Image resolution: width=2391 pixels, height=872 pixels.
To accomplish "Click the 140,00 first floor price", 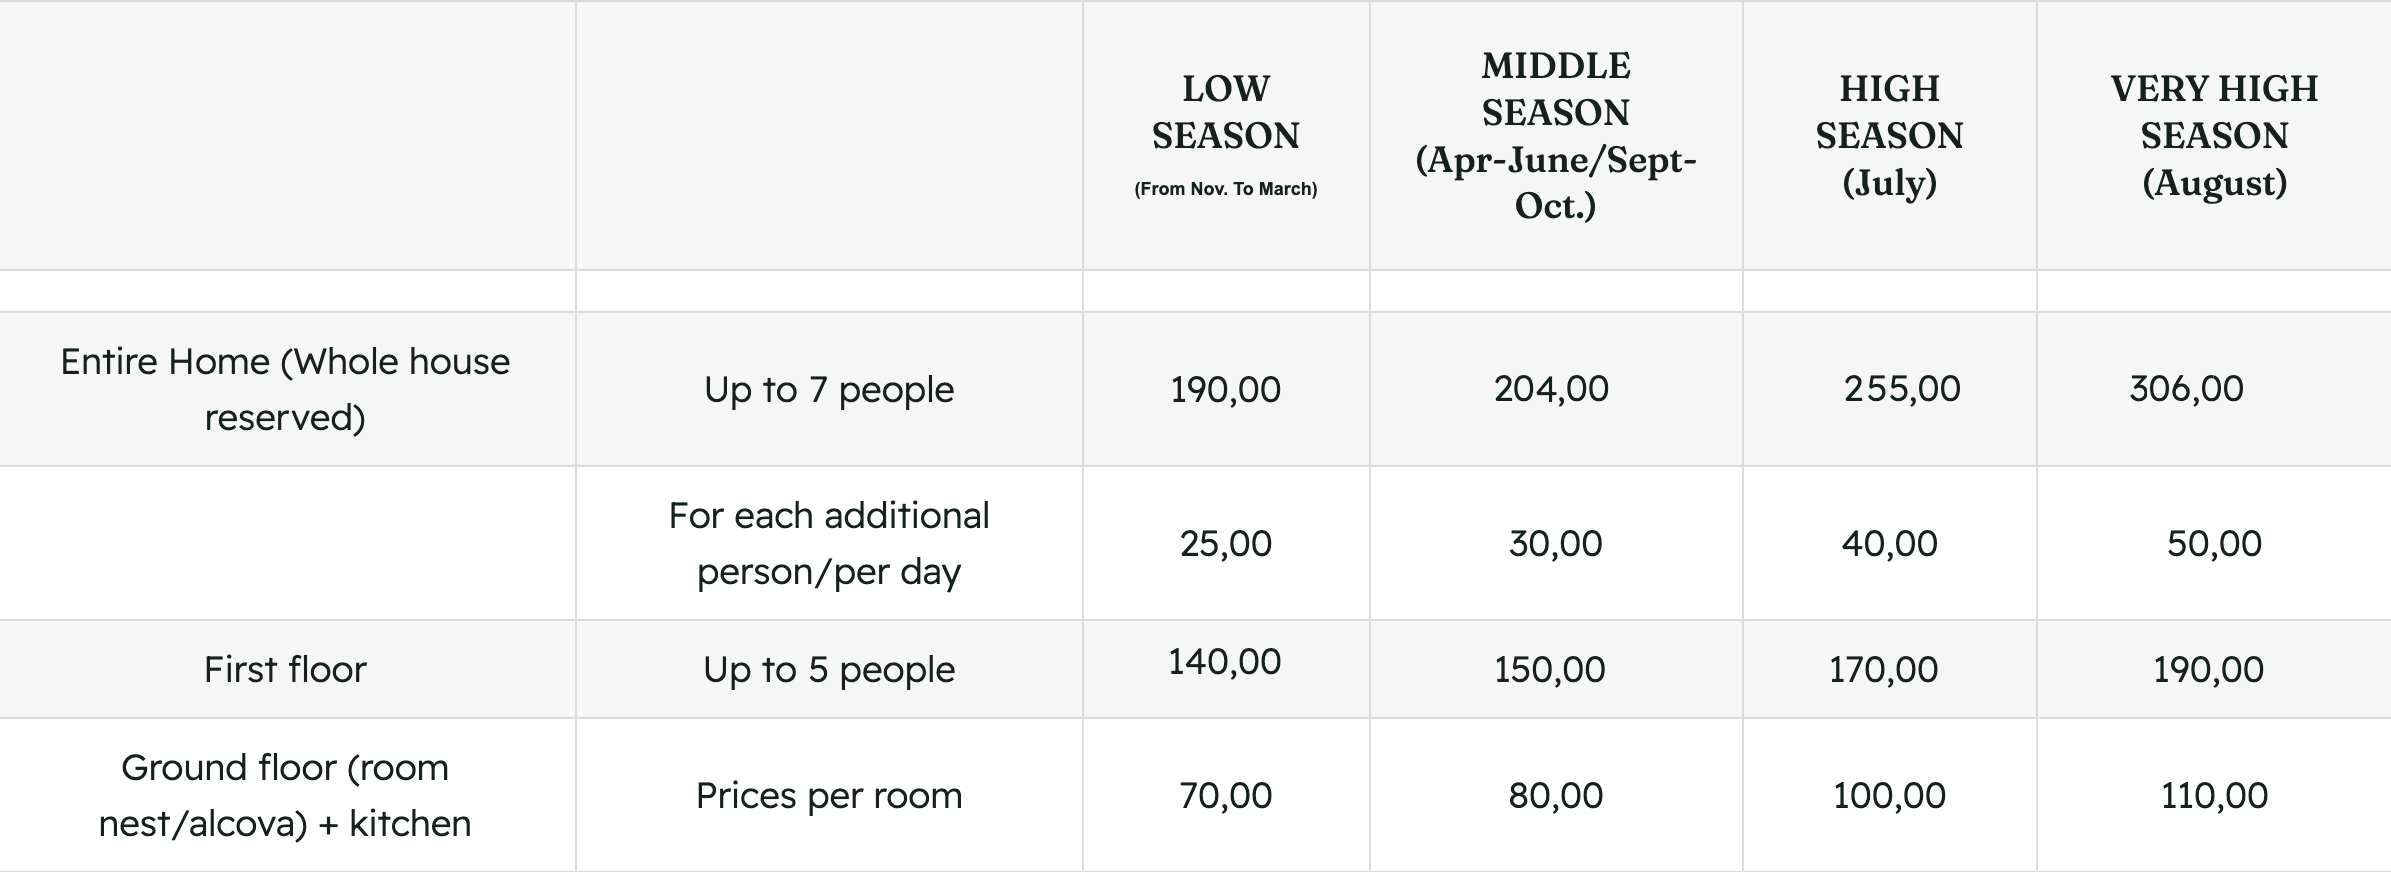I will [1224, 662].
